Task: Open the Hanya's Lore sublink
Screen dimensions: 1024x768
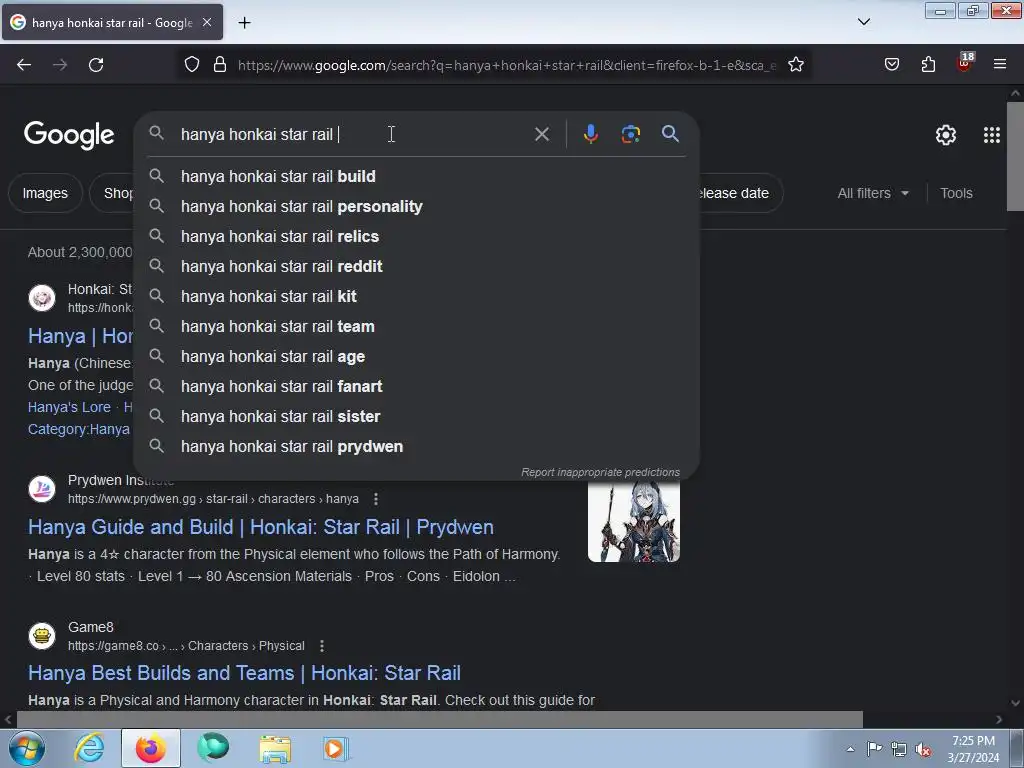Action: click(69, 408)
